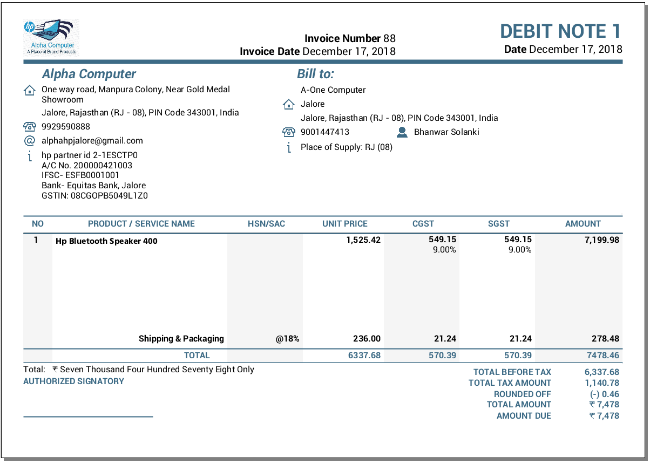Click the Alpha Computer seller name heading
The width and height of the screenshot is (650, 464).
[89, 74]
